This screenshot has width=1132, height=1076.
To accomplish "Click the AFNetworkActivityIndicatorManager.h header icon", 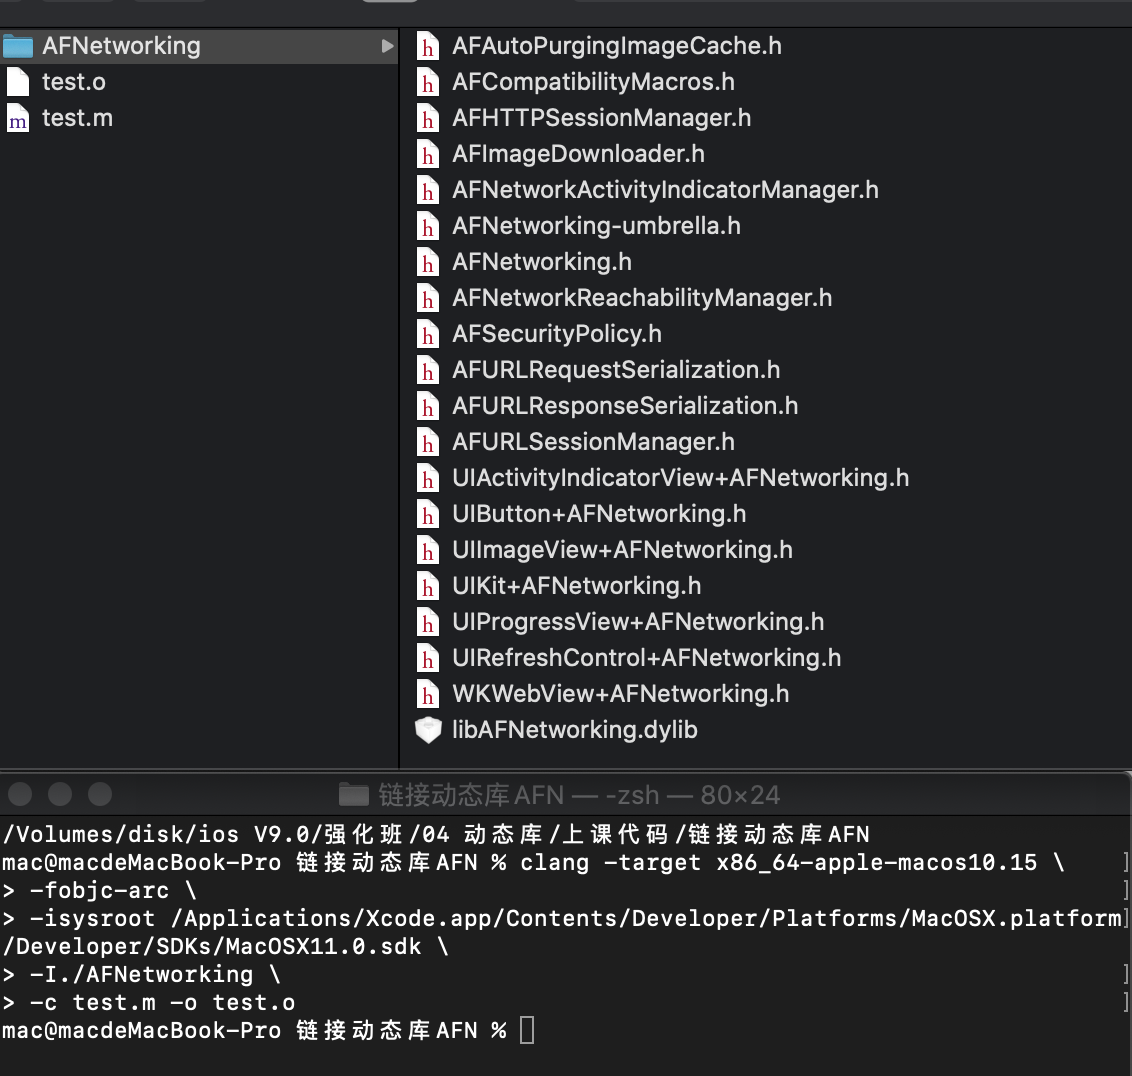I will pos(428,190).
